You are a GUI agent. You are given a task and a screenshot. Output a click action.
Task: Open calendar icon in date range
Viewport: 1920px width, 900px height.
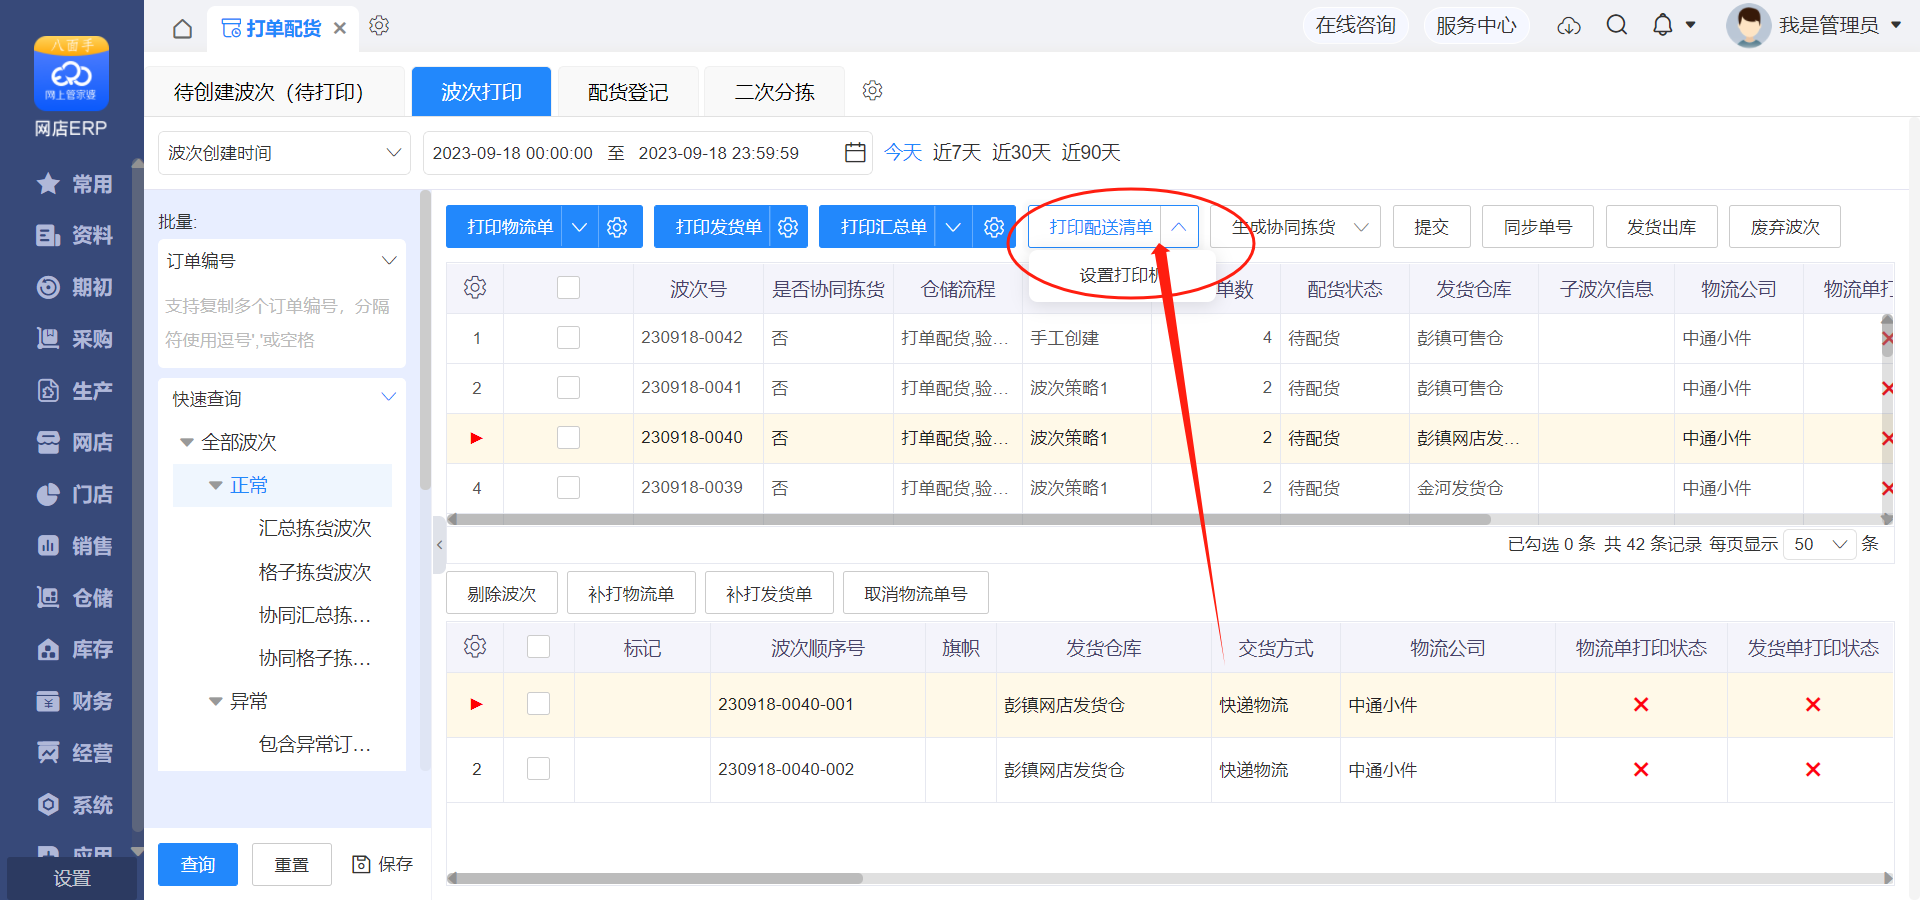(x=855, y=153)
